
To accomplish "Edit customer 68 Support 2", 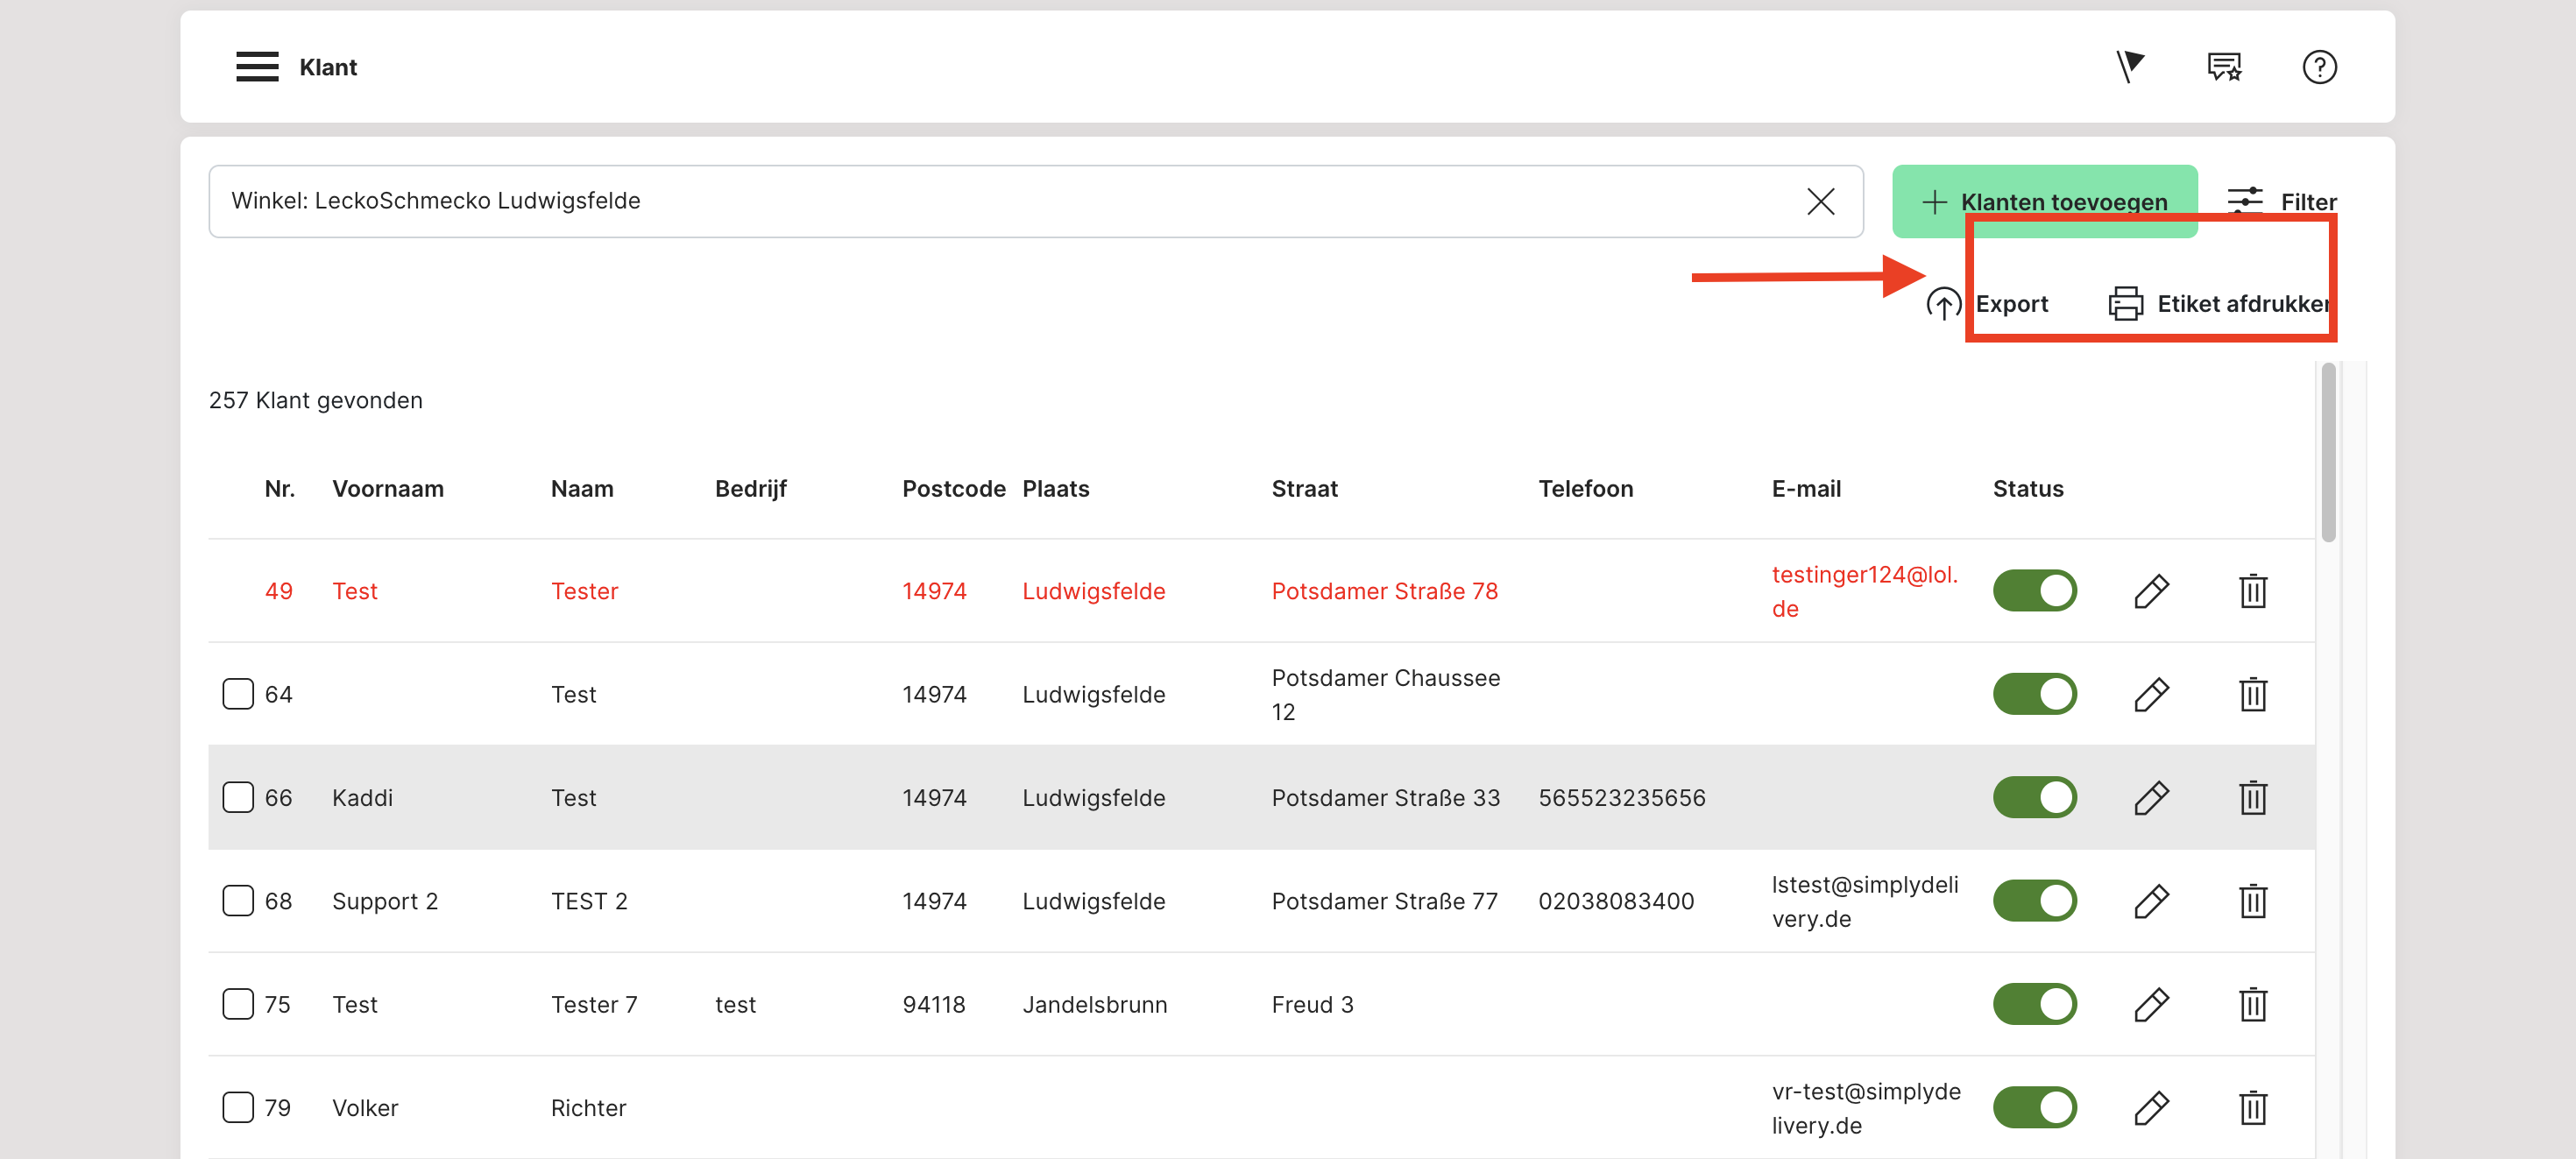I will click(x=2150, y=901).
